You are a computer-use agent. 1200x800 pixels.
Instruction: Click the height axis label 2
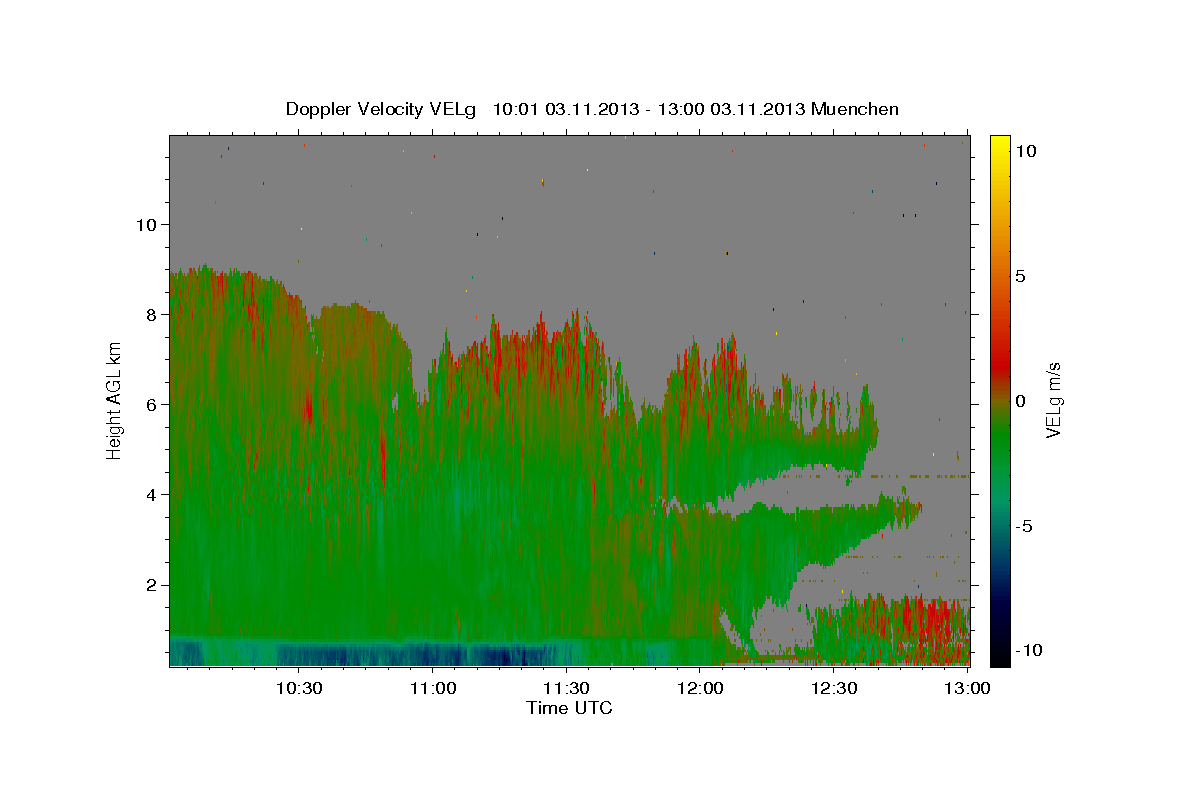(x=152, y=584)
